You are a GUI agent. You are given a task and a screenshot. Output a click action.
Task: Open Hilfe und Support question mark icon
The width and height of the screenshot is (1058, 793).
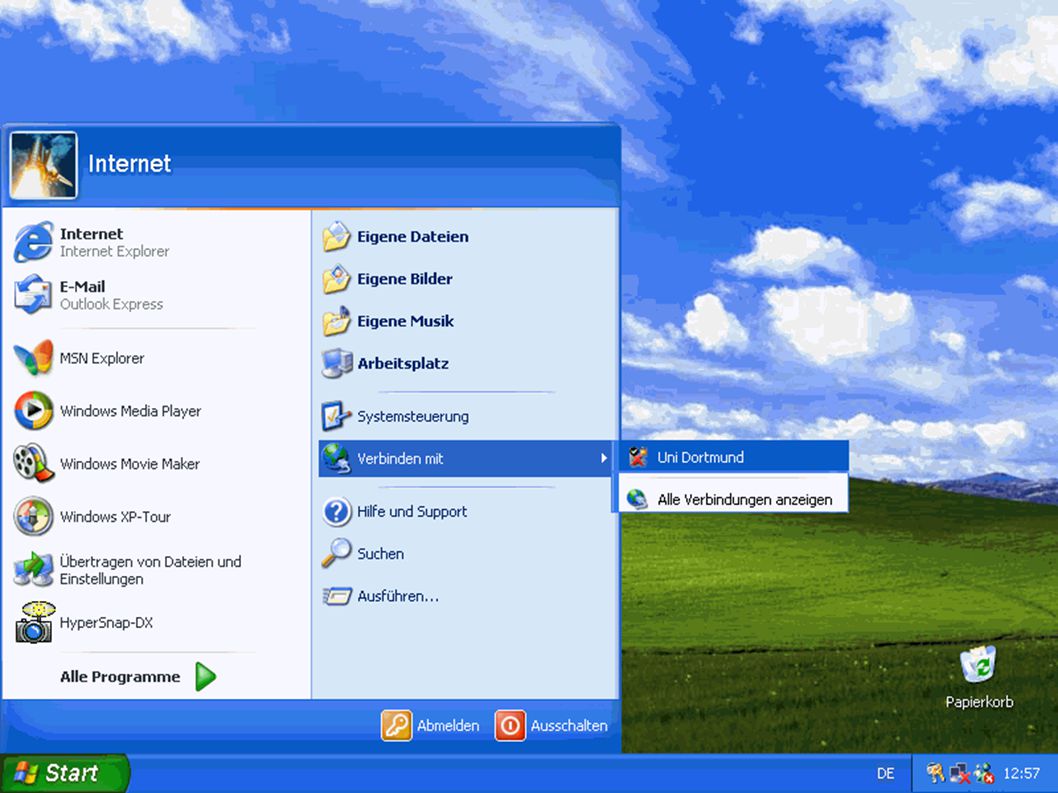click(337, 512)
